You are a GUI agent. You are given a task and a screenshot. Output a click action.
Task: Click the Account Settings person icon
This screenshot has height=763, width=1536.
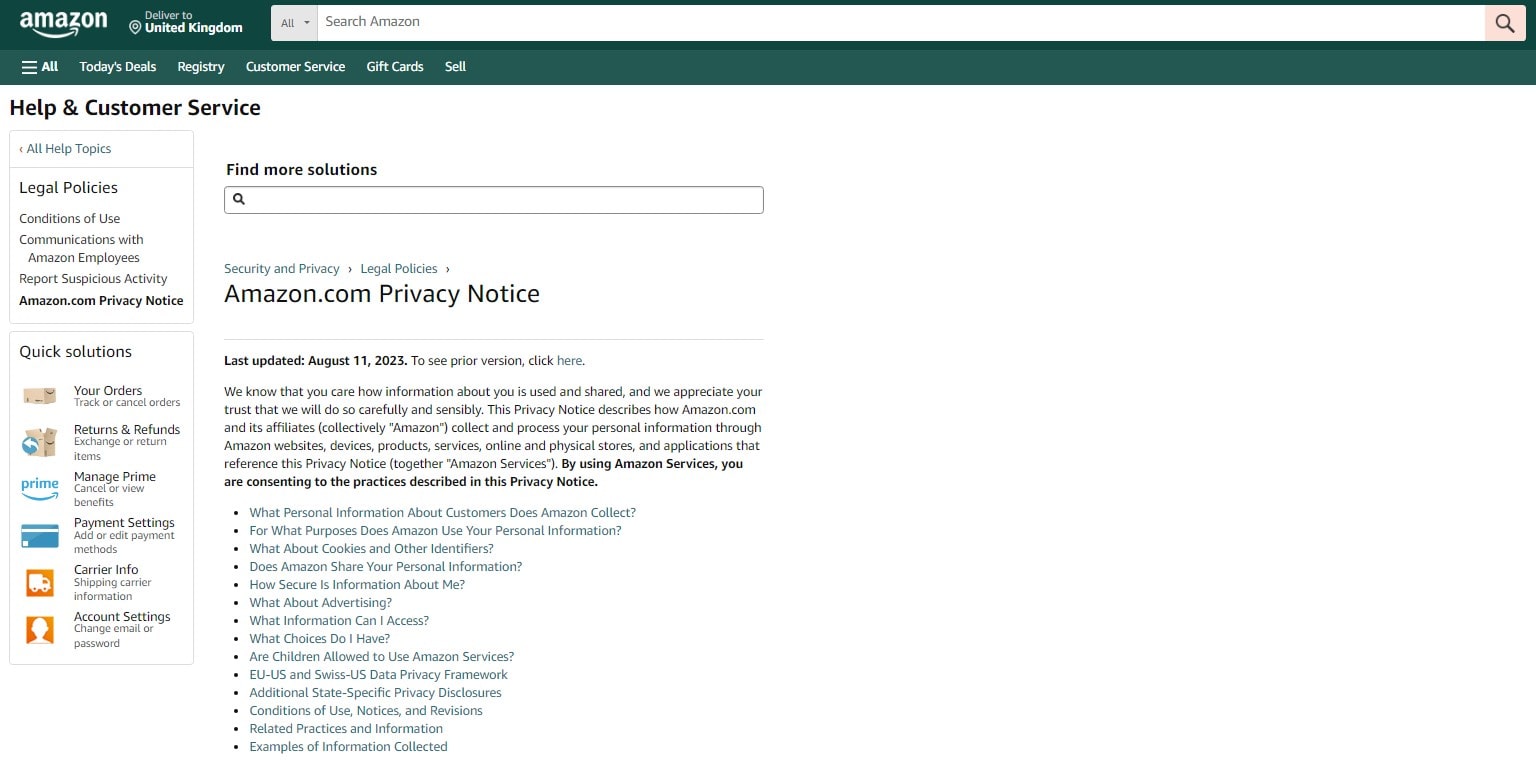[40, 629]
